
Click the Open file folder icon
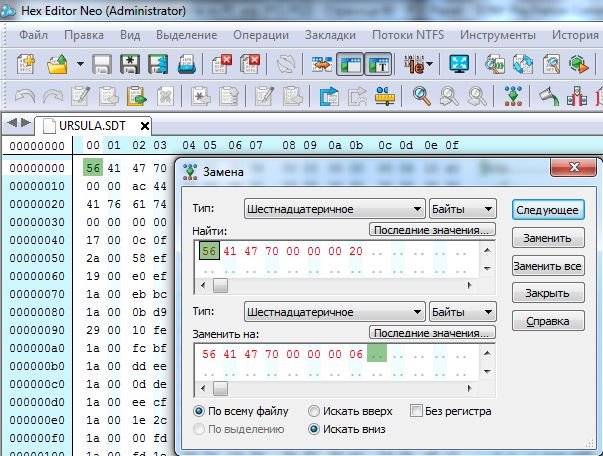click(57, 64)
